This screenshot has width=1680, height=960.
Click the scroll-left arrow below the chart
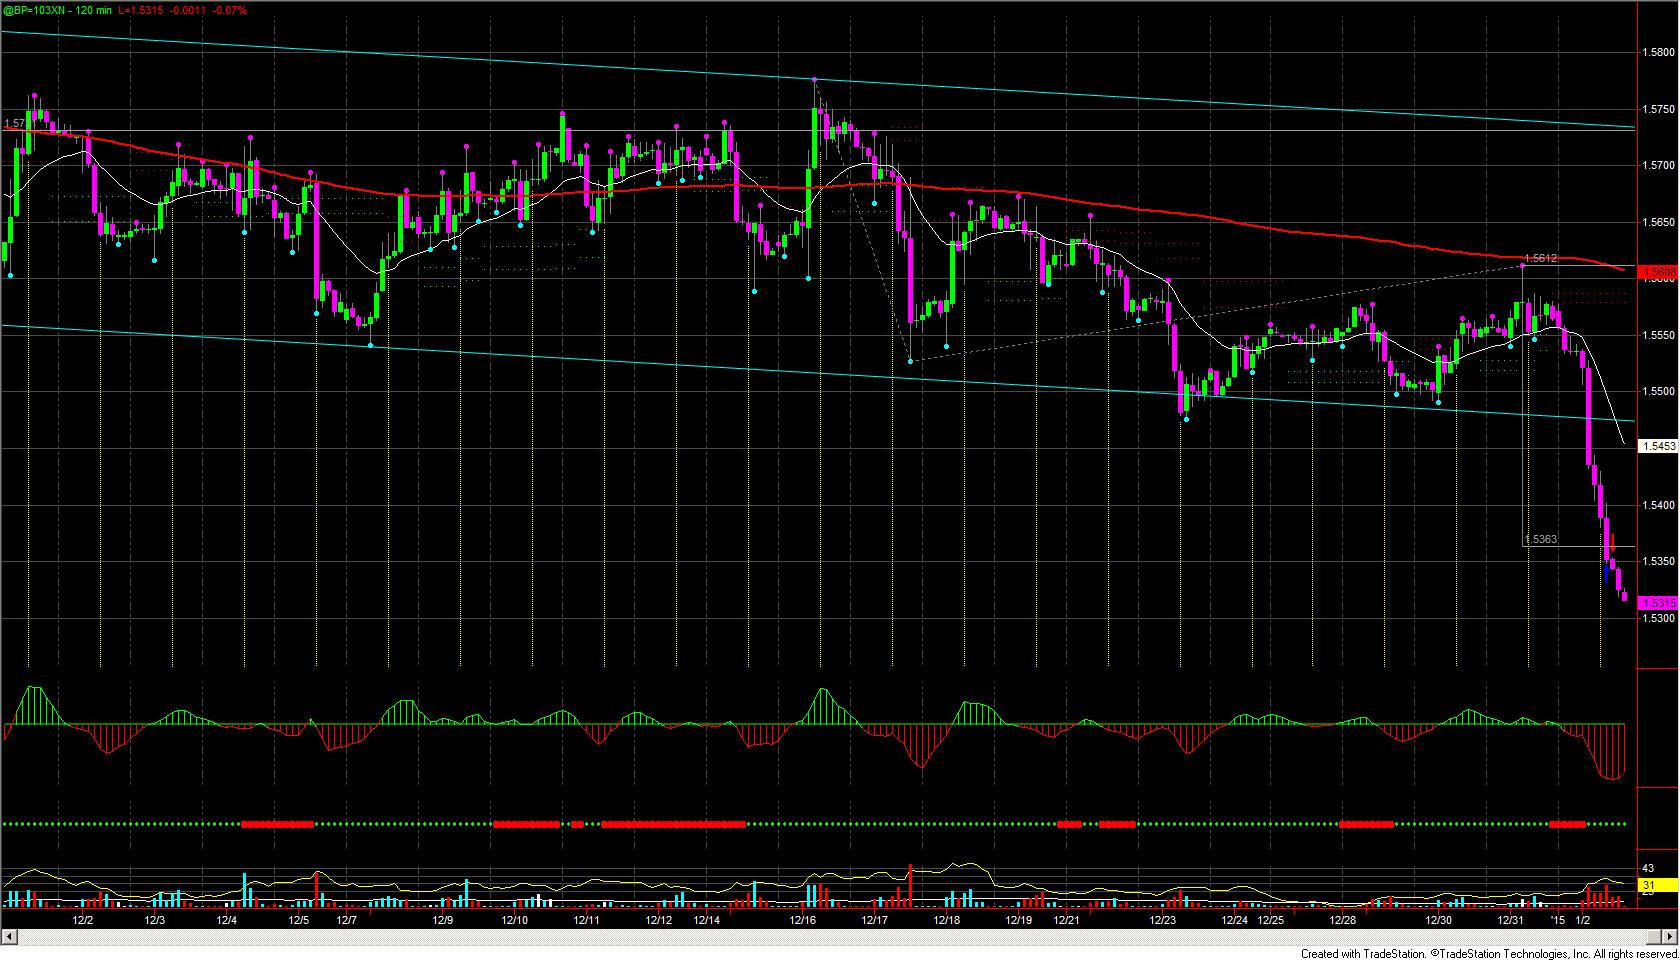tap(9, 937)
